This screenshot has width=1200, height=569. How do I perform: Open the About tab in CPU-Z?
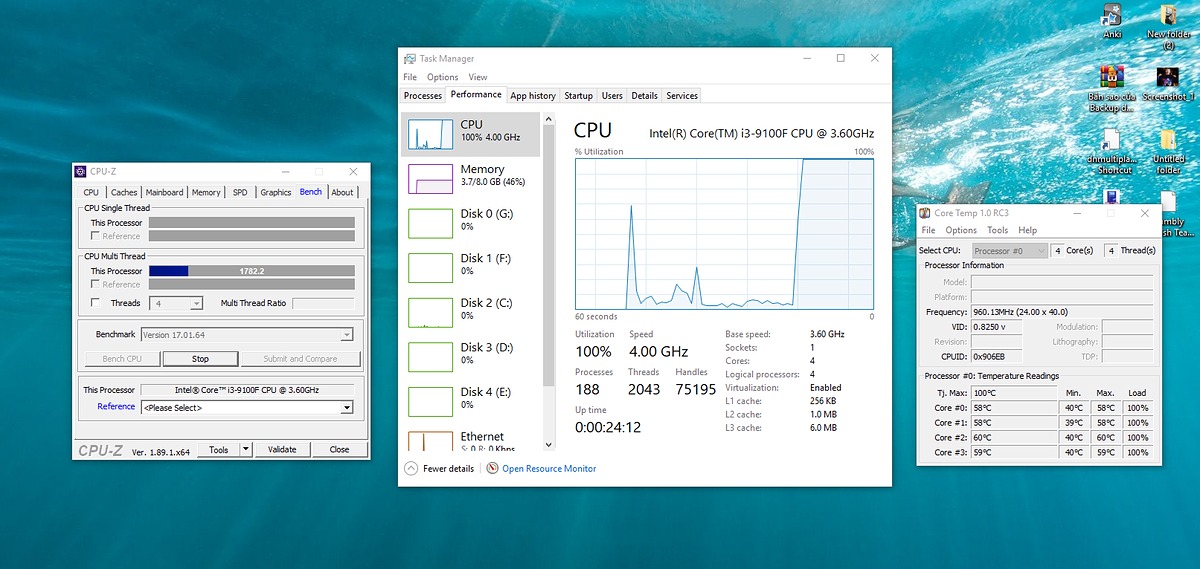click(342, 192)
